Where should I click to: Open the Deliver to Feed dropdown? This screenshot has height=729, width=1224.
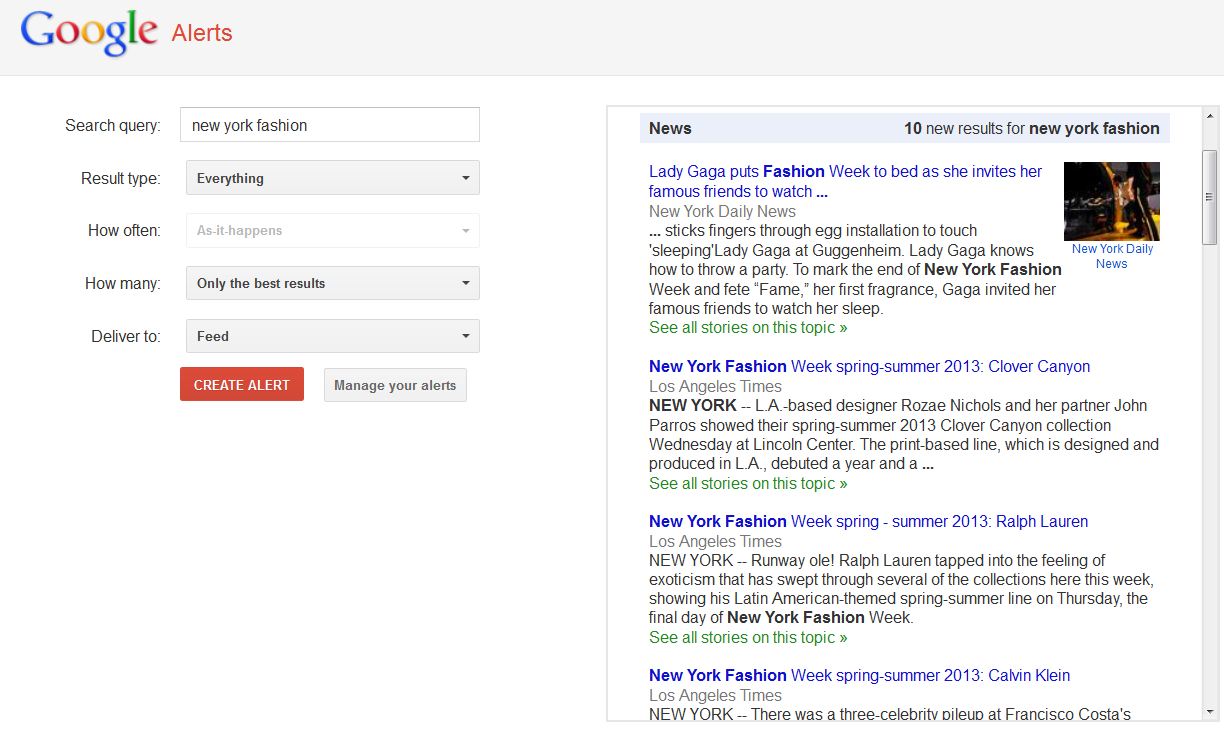(x=333, y=336)
